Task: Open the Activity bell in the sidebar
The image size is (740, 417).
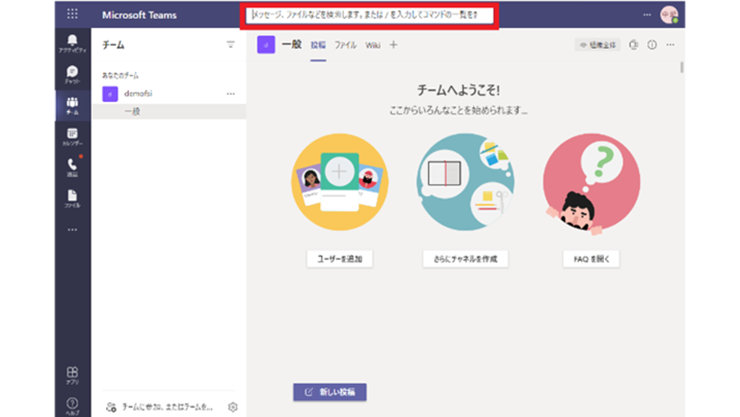Action: coord(72,43)
